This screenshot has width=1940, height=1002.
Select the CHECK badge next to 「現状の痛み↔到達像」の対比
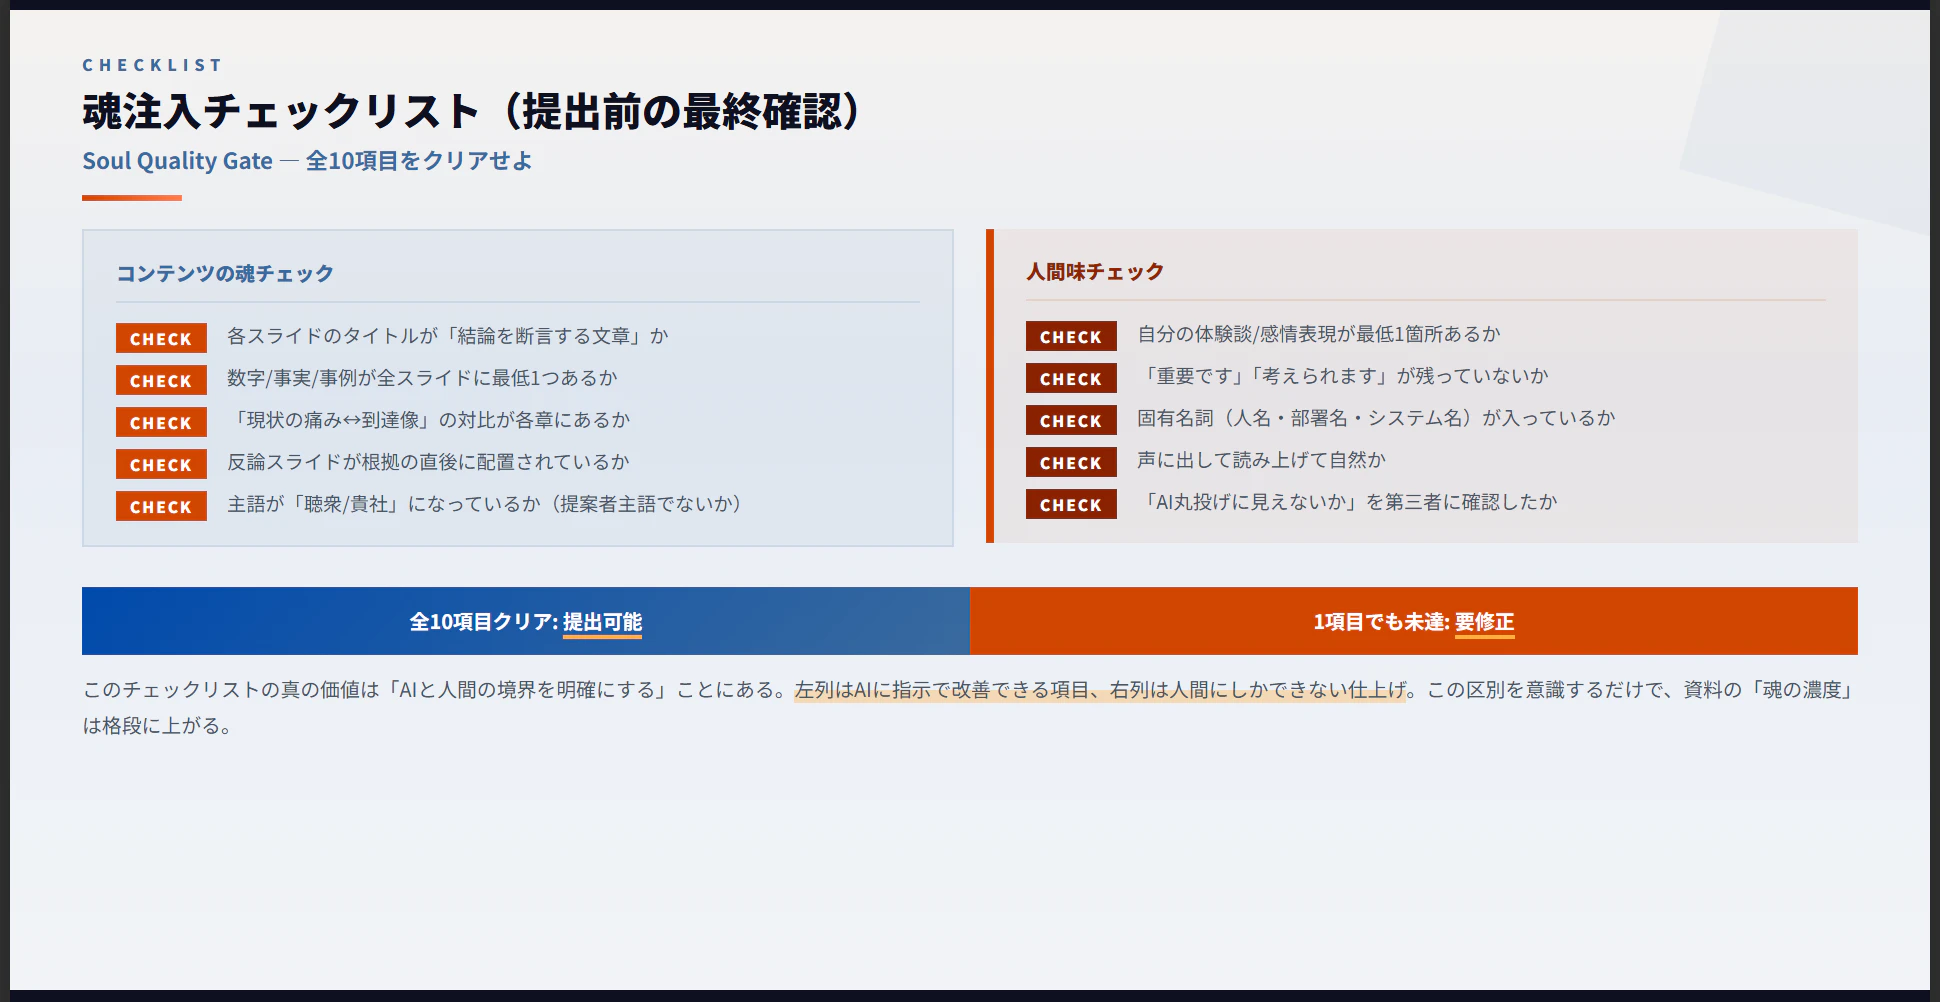click(x=161, y=422)
